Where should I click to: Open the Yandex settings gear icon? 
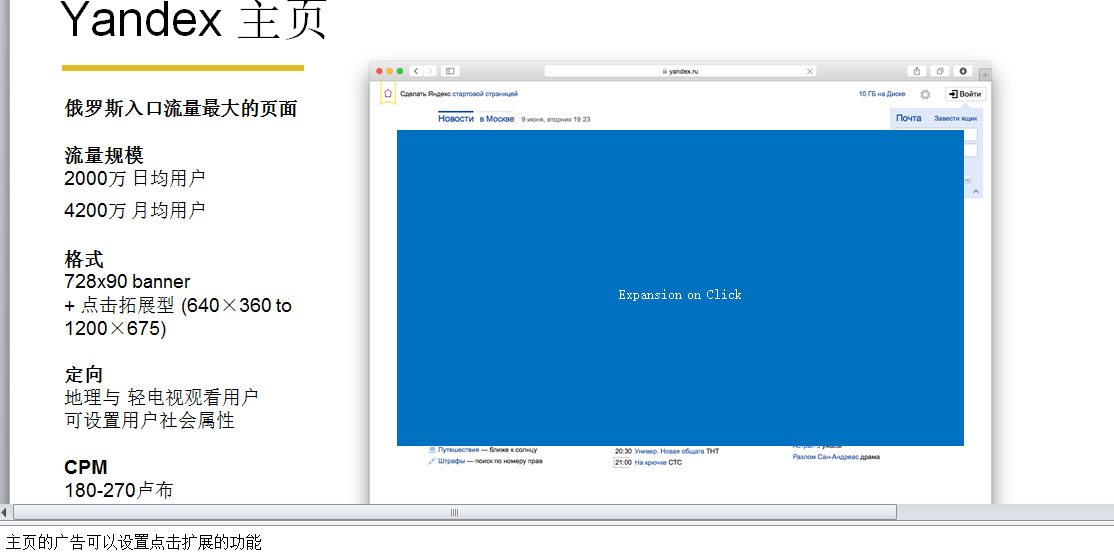(x=925, y=94)
